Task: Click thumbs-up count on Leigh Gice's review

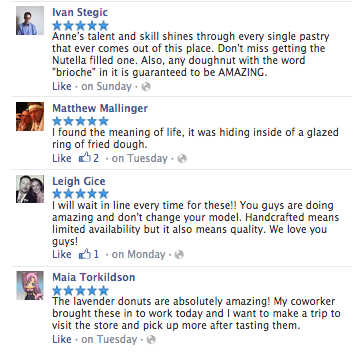Action: pyautogui.click(x=89, y=254)
